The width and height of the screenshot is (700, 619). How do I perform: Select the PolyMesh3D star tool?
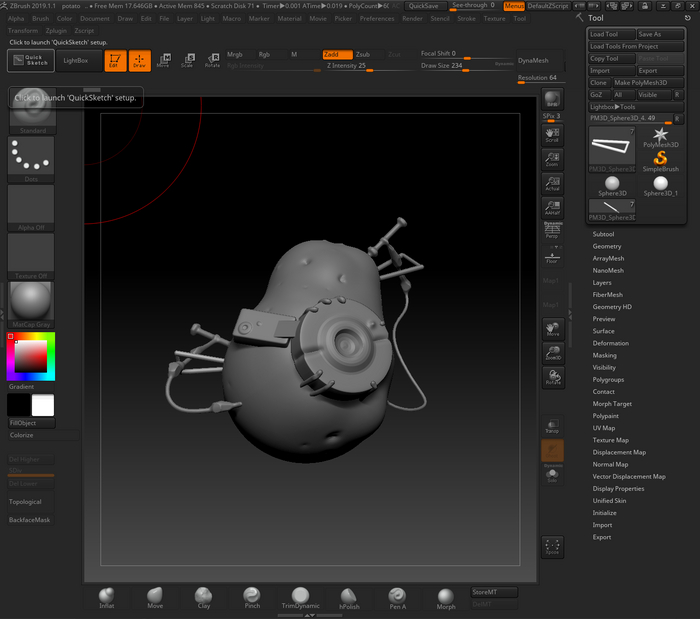(660, 137)
